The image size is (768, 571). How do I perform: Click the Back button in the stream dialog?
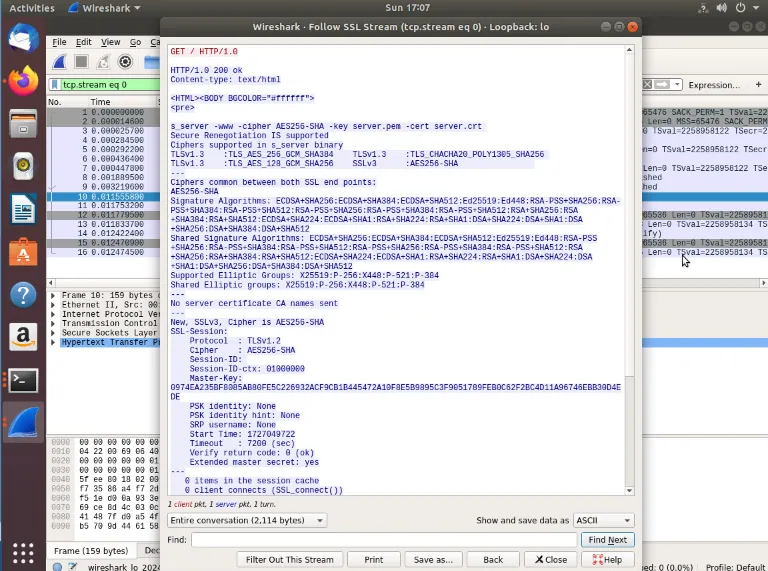pyautogui.click(x=493, y=560)
